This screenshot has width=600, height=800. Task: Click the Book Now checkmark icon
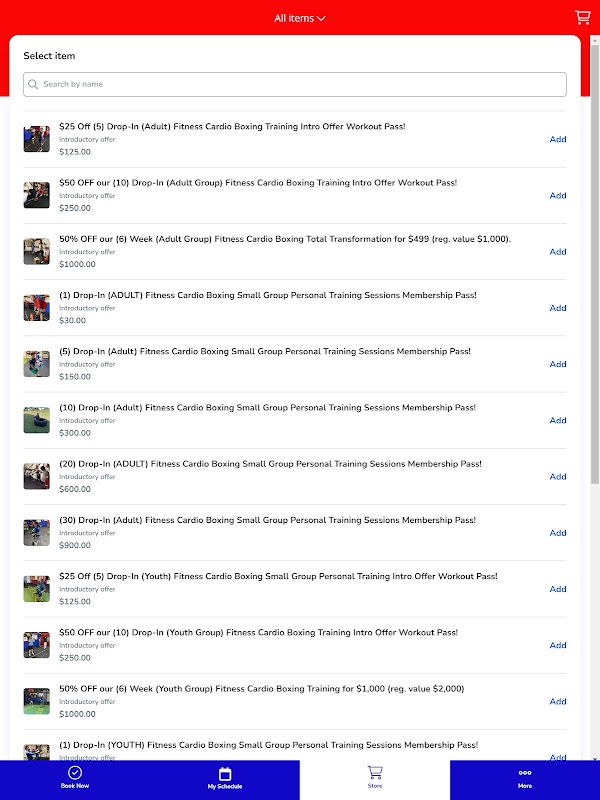click(x=75, y=772)
